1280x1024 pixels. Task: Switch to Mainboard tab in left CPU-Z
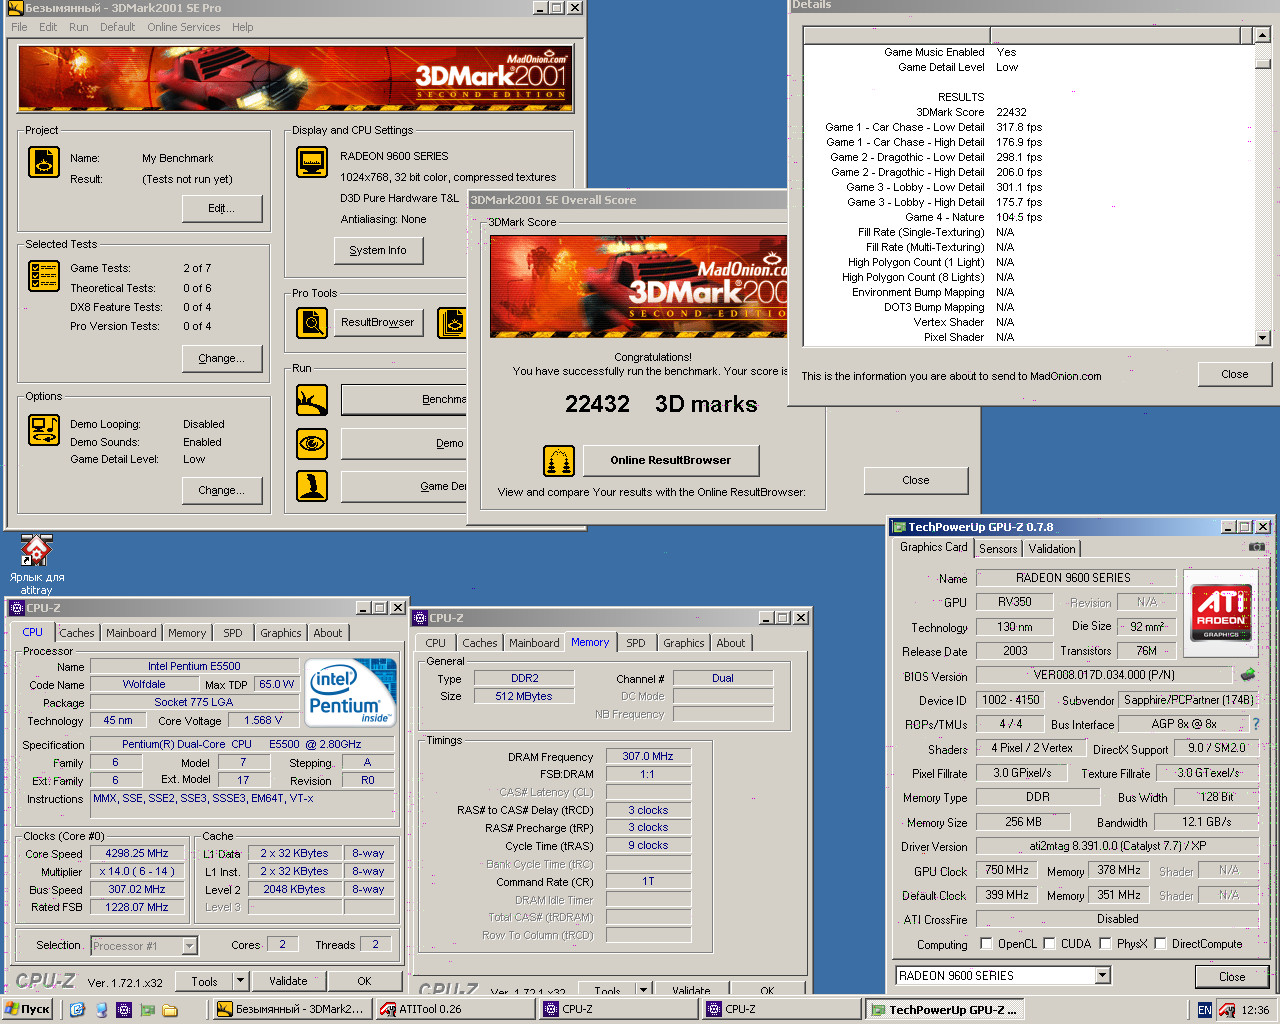[131, 633]
